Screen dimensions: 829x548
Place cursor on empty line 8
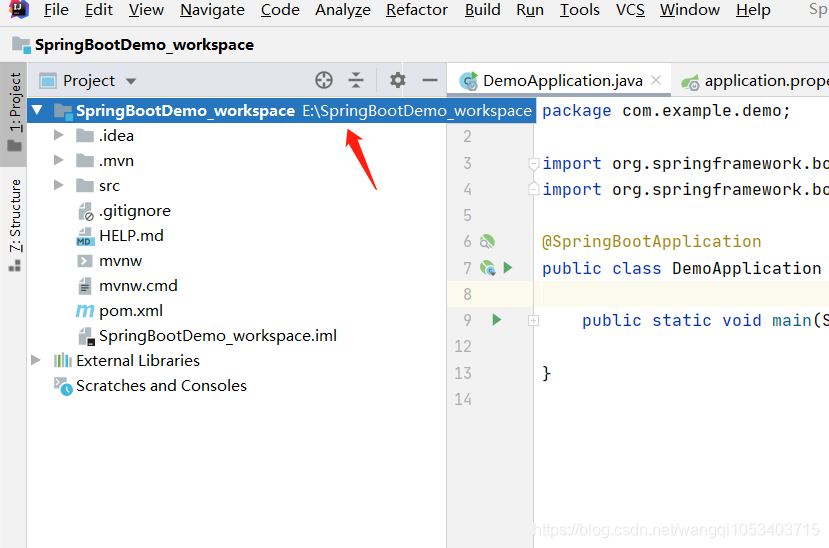pos(682,294)
